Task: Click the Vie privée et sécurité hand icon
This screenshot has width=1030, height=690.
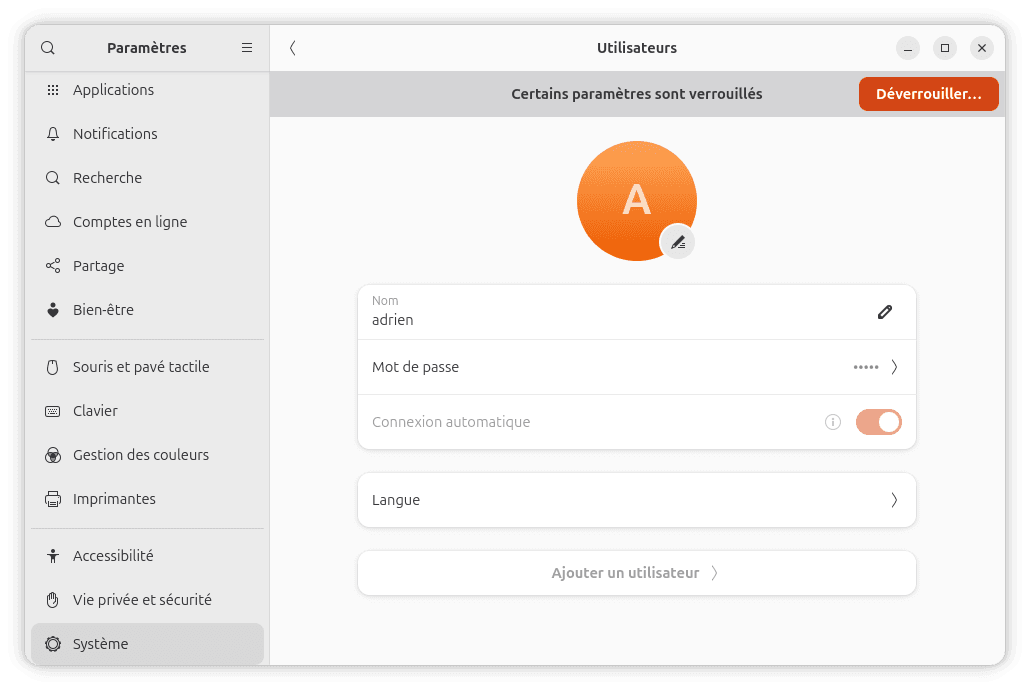Action: pos(53,600)
